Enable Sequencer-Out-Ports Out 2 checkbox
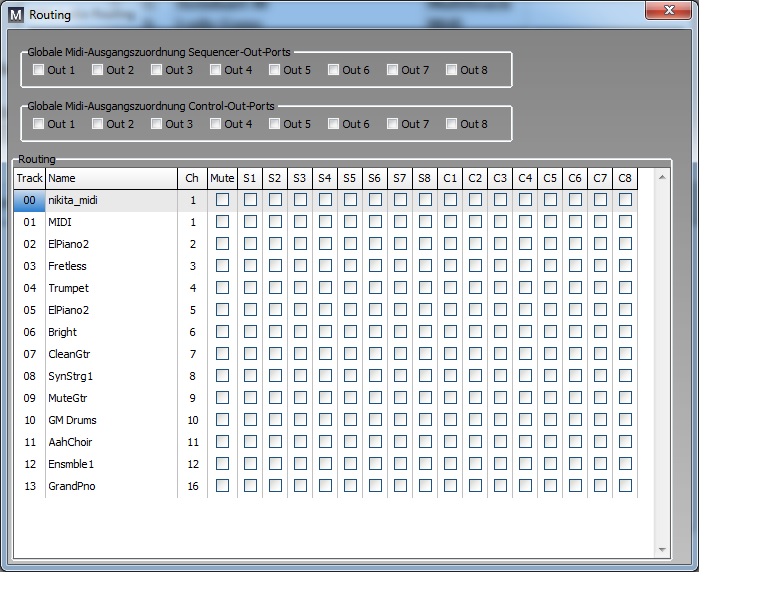768x614 pixels. (97, 70)
